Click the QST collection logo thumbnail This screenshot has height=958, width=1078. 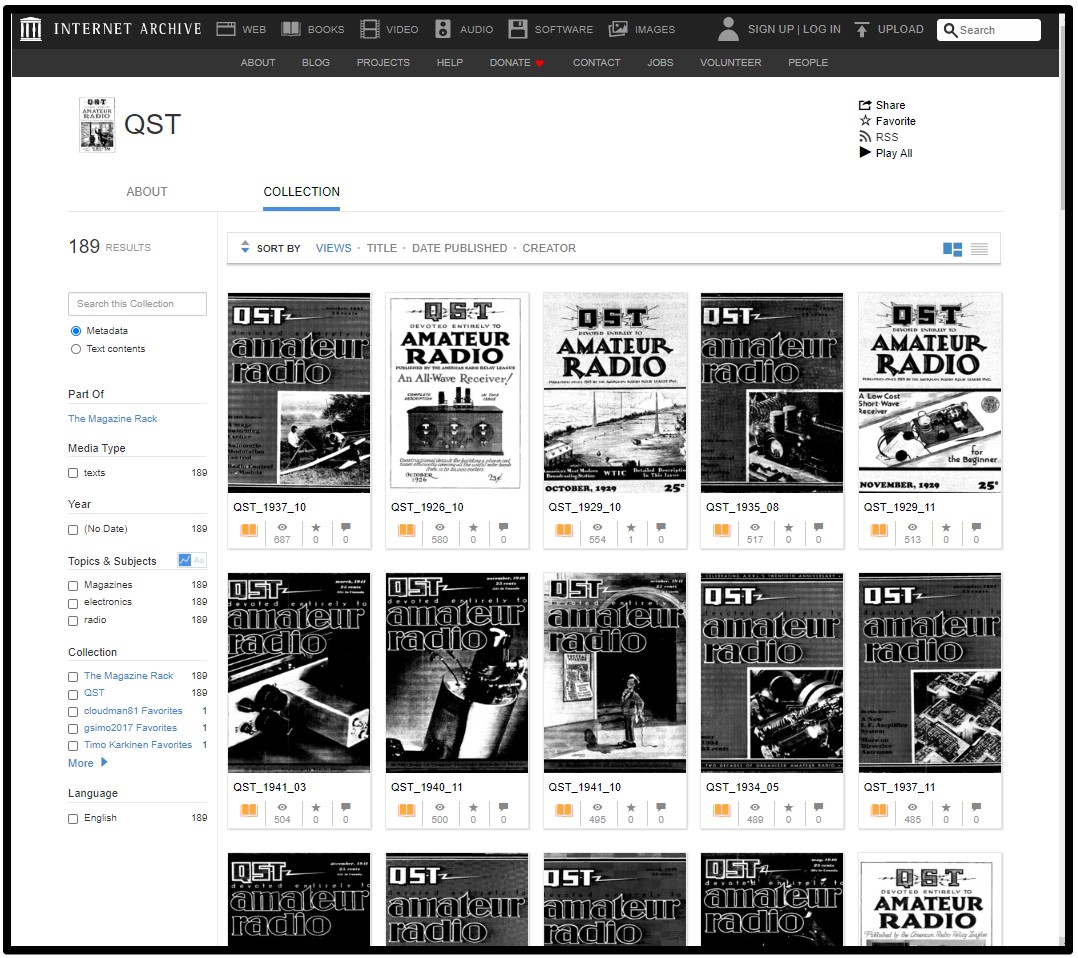coord(97,125)
